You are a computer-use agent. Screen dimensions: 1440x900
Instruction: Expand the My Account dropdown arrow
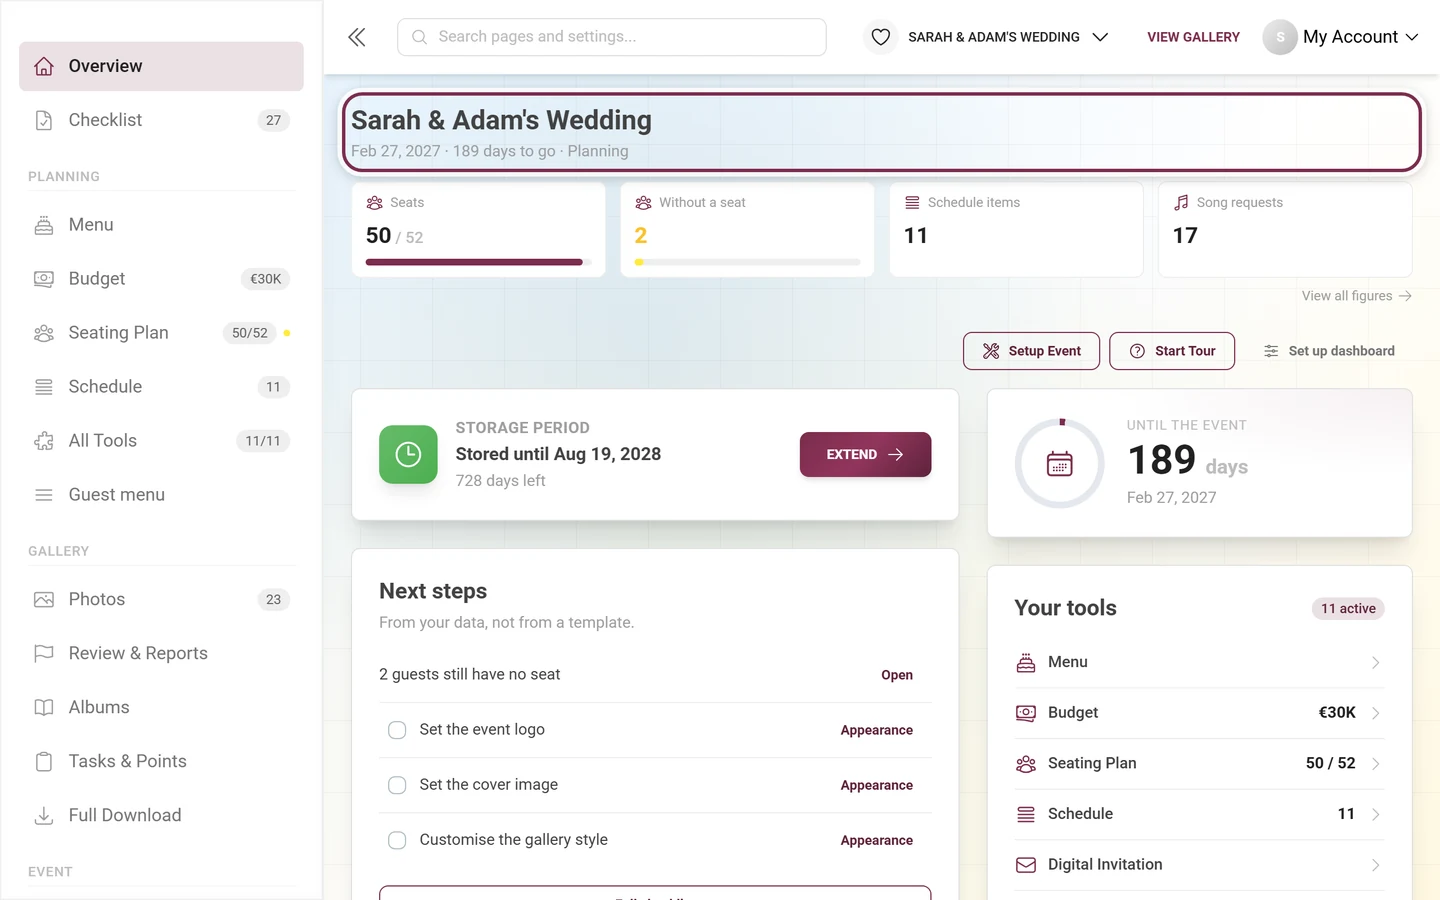pos(1412,37)
